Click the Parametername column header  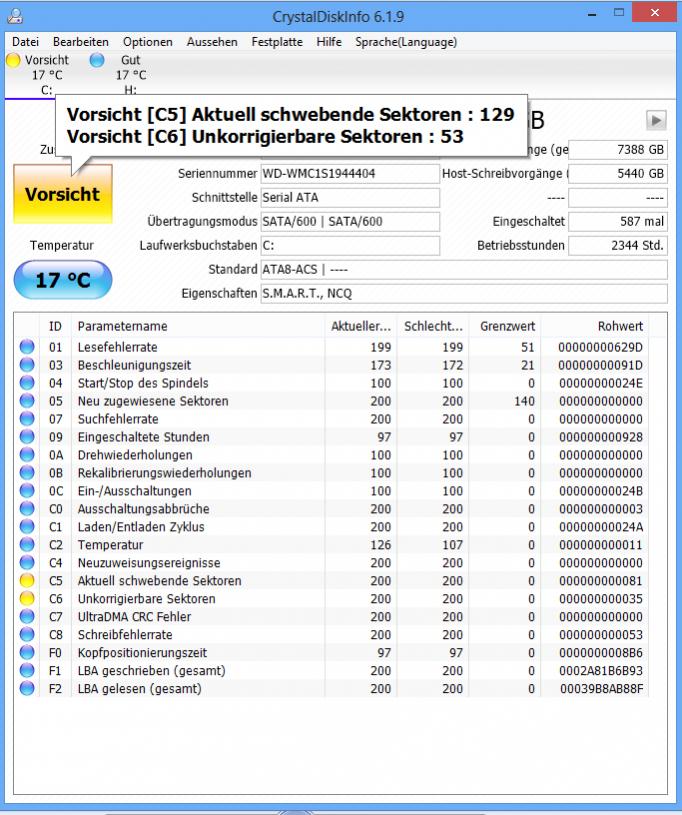tap(198, 326)
